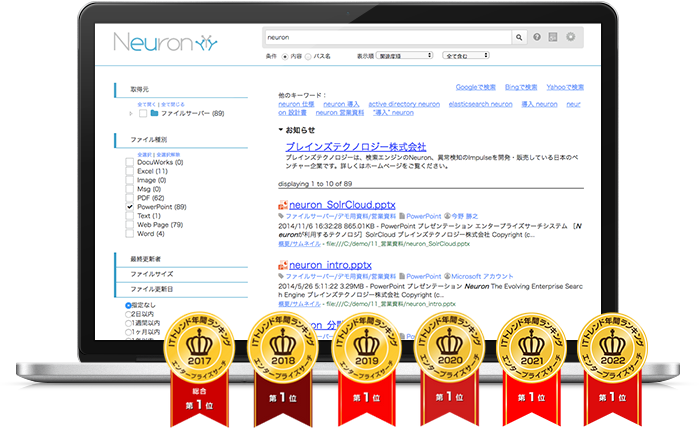Click "displaying 1 to 10 of 89" text
Screen dimensions: 700x430
point(315,184)
